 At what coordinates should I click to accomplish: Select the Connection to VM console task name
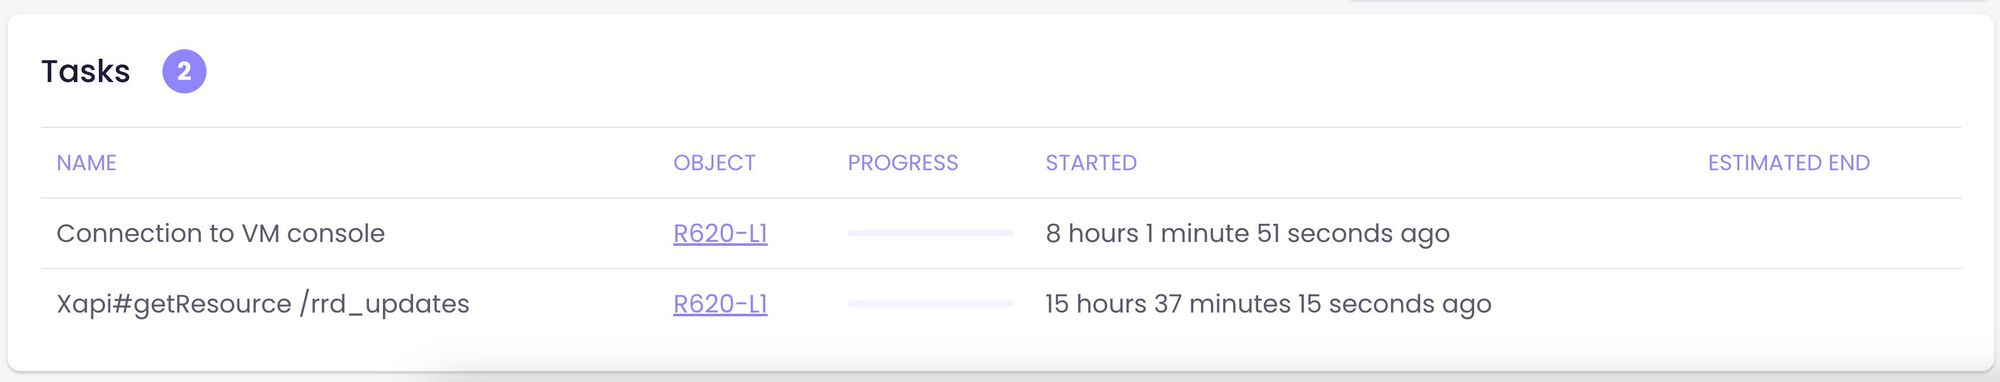pyautogui.click(x=220, y=233)
